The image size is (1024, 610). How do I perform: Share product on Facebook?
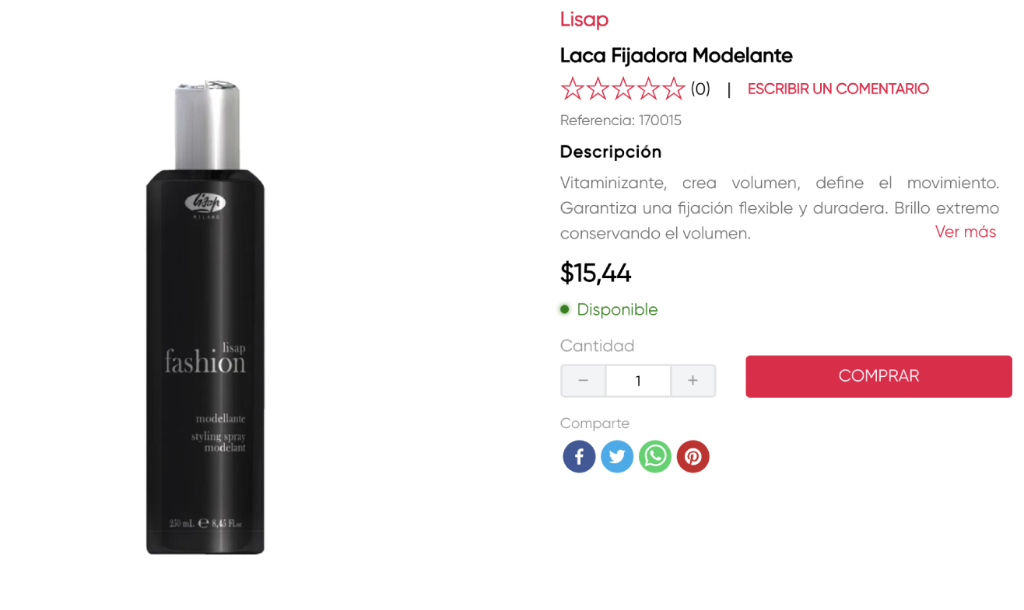(x=579, y=457)
